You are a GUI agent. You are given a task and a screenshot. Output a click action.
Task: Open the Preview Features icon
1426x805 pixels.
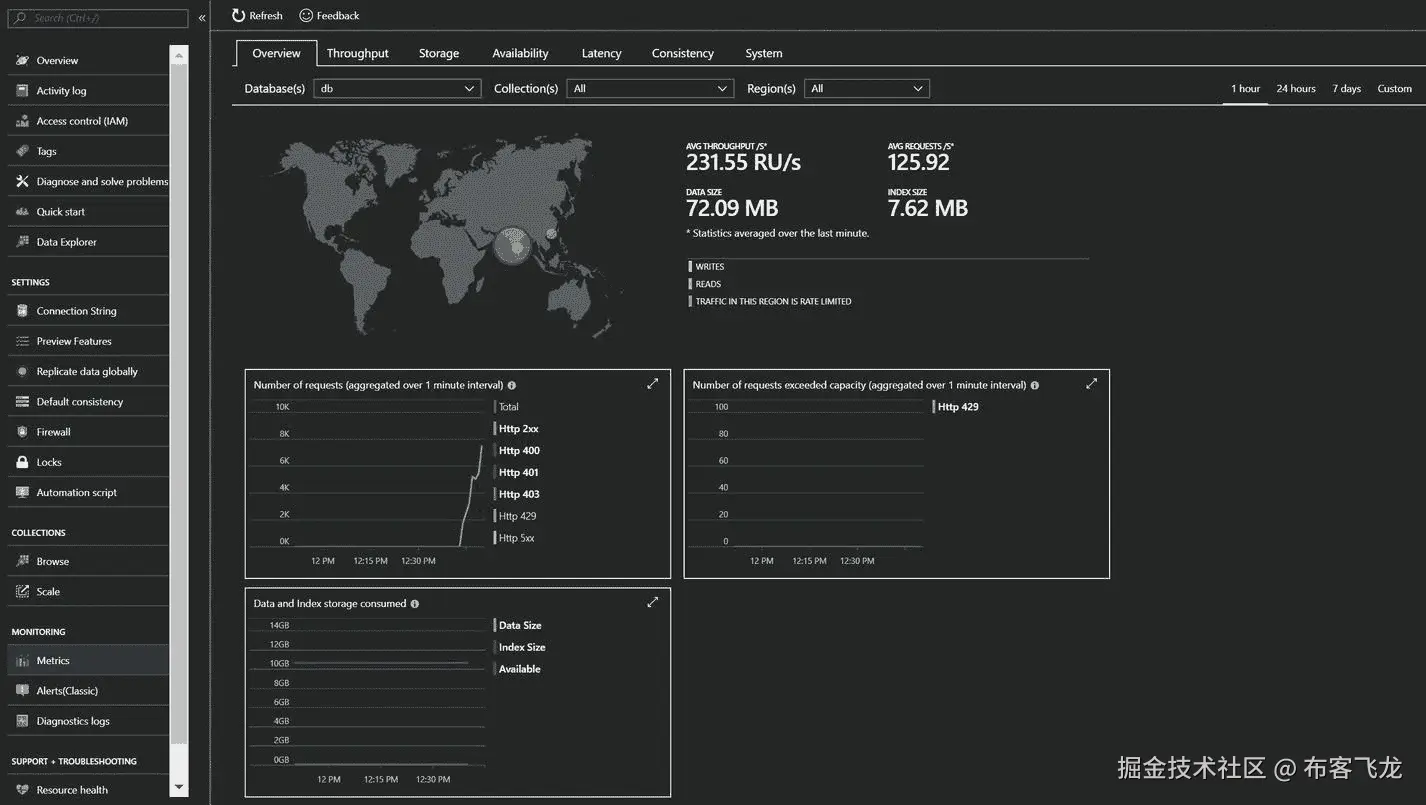click(x=22, y=341)
